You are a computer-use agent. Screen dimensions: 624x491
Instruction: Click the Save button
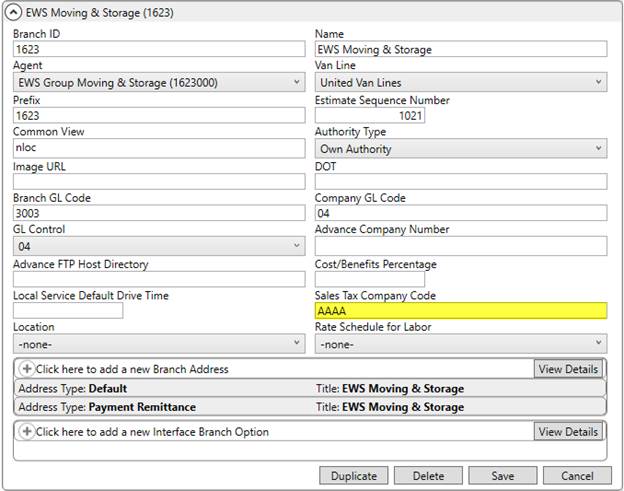[x=502, y=476]
